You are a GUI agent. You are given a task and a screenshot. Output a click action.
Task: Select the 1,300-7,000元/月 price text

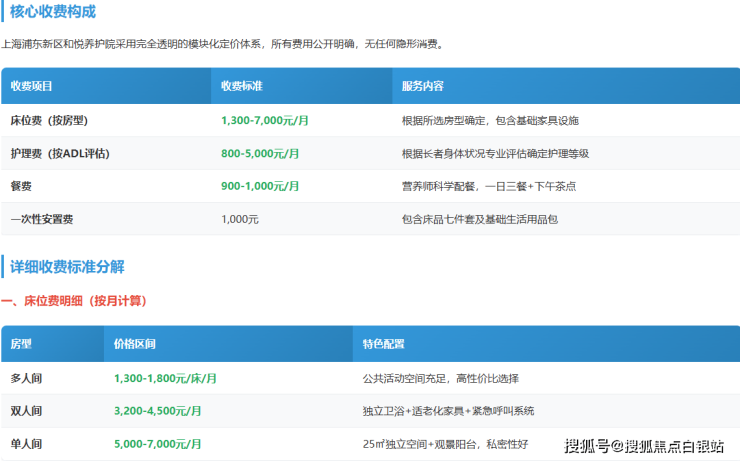pos(265,121)
